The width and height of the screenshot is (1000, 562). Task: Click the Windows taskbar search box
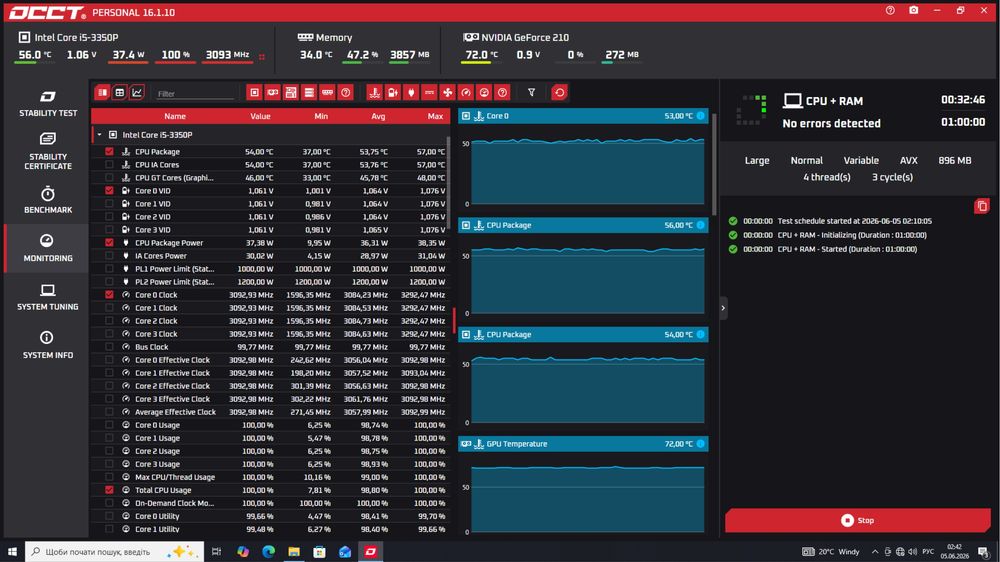click(x=115, y=551)
